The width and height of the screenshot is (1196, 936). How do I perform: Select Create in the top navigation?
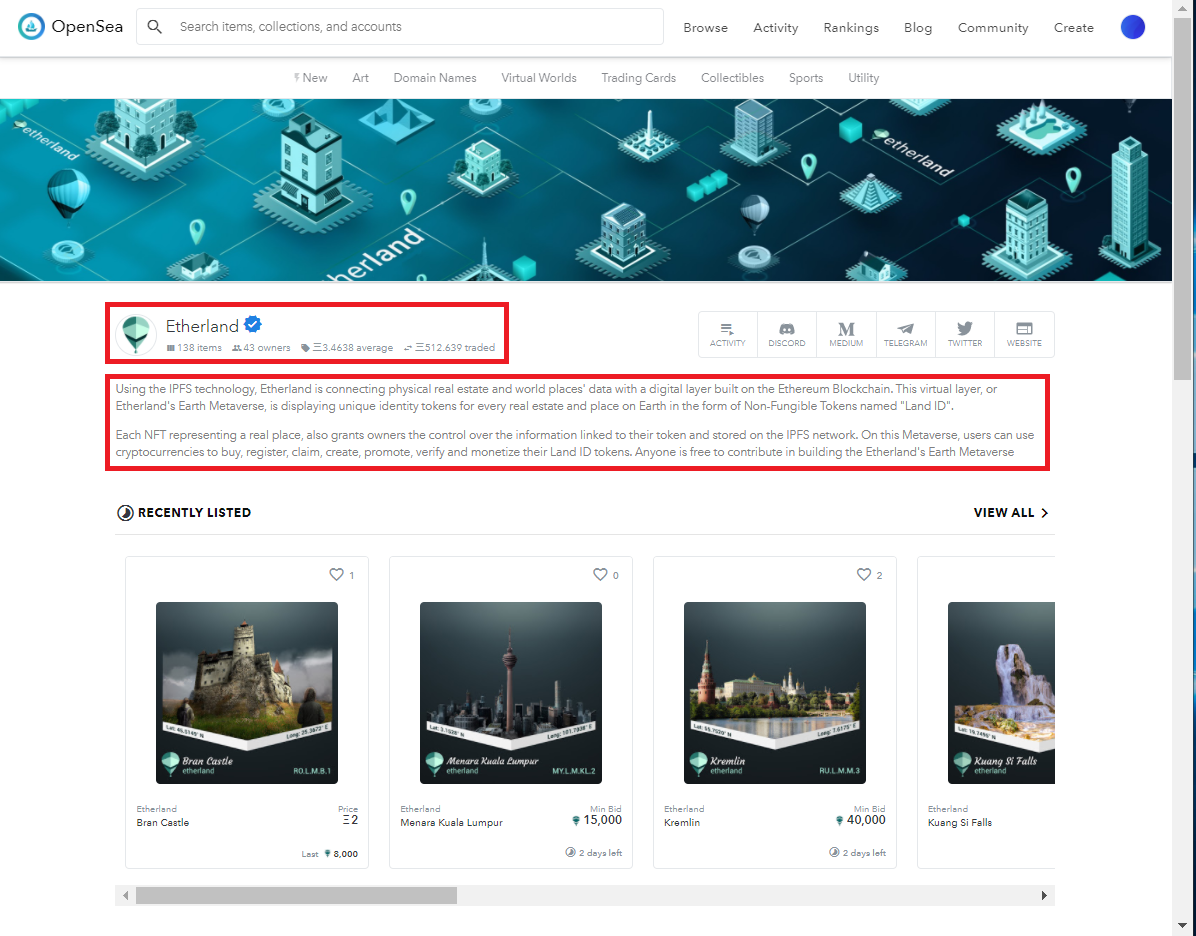(1074, 27)
